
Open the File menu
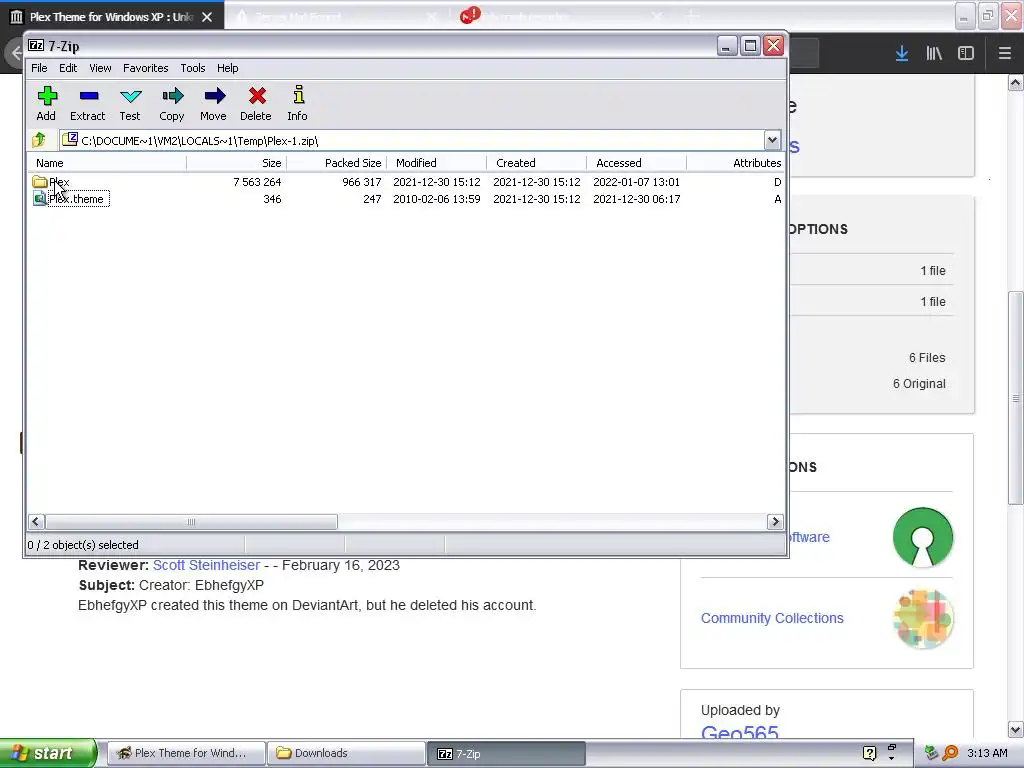pos(39,68)
